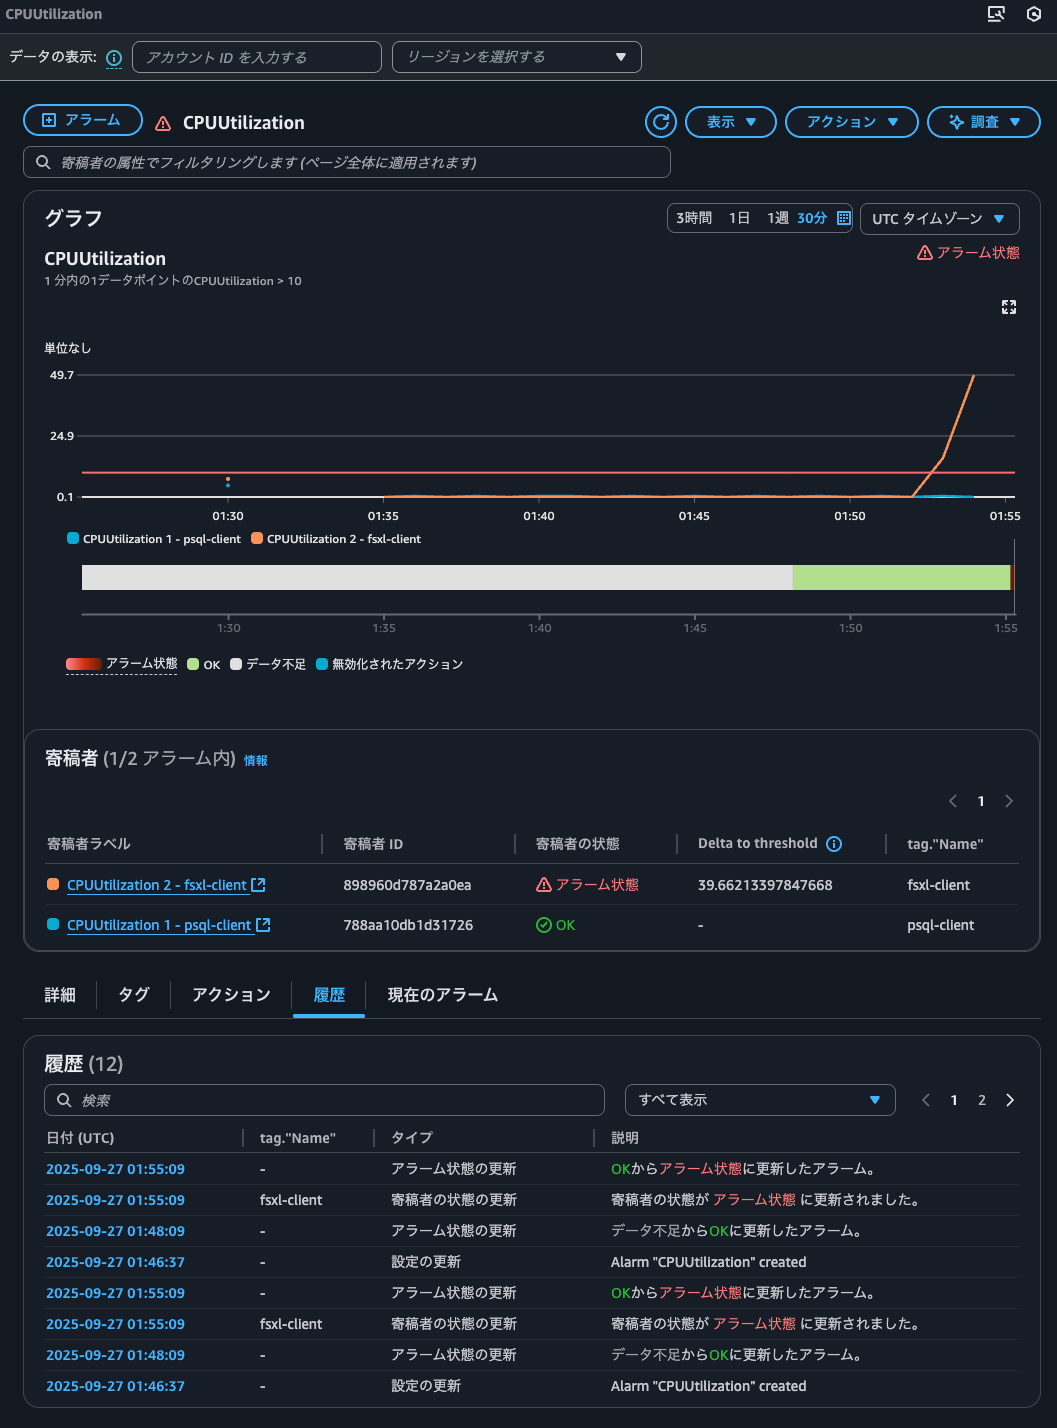Open the 調査 dropdown button

click(x=984, y=122)
